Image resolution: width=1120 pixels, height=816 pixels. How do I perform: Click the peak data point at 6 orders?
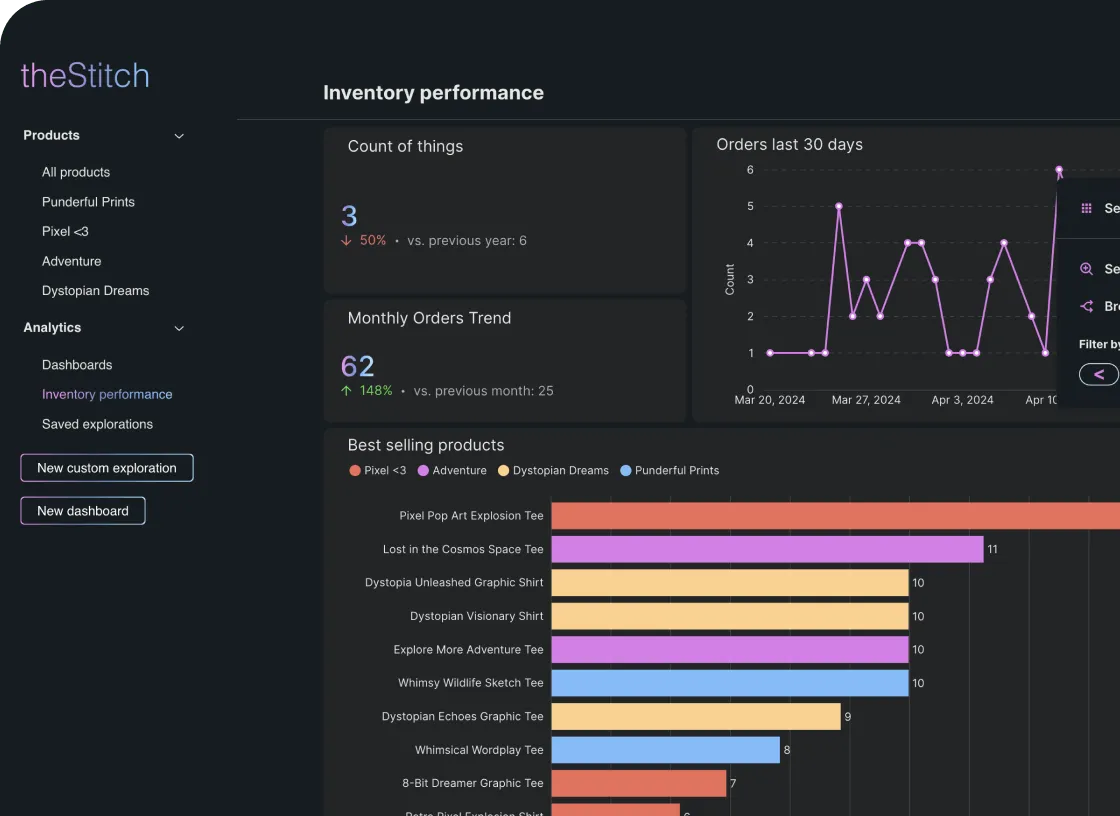tap(1059, 170)
